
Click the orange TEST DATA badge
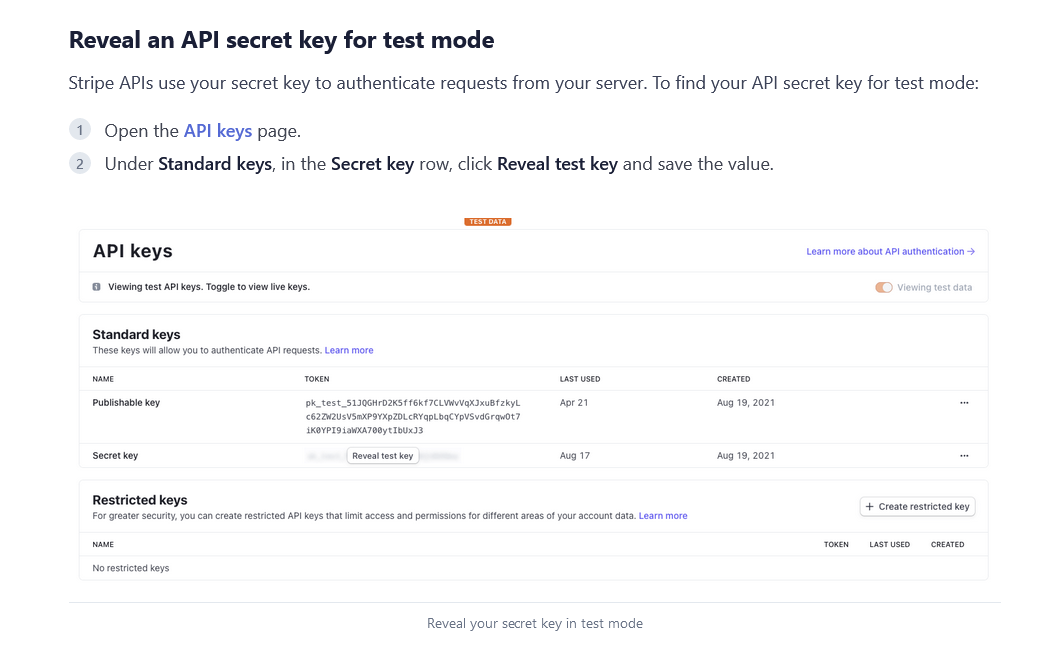(487, 221)
